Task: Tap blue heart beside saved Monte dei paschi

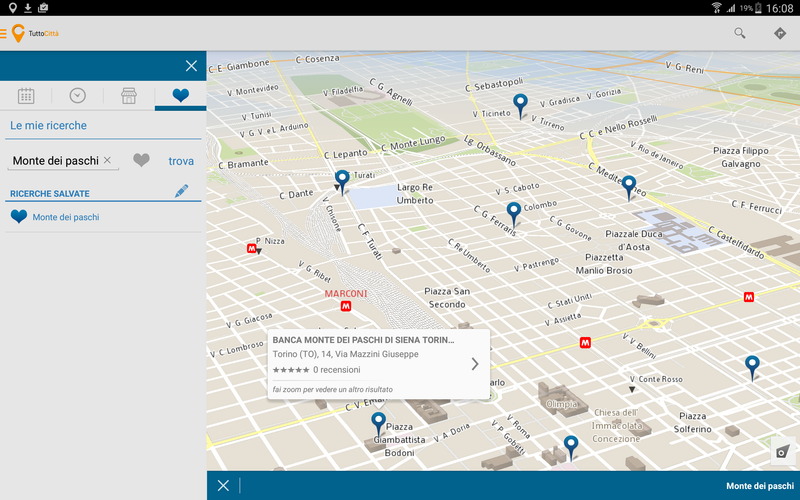Action: (19, 217)
